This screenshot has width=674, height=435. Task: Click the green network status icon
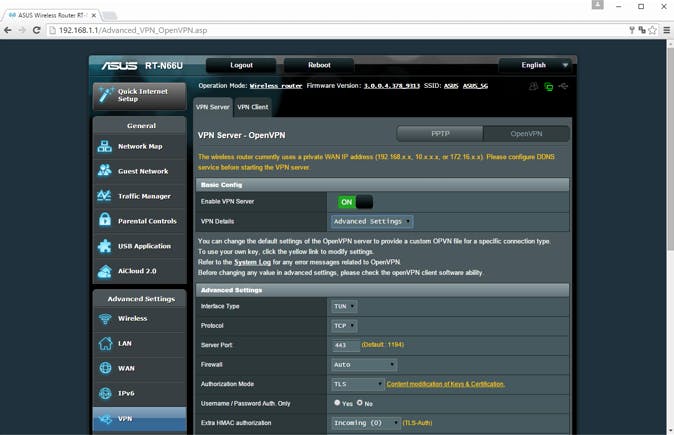548,86
